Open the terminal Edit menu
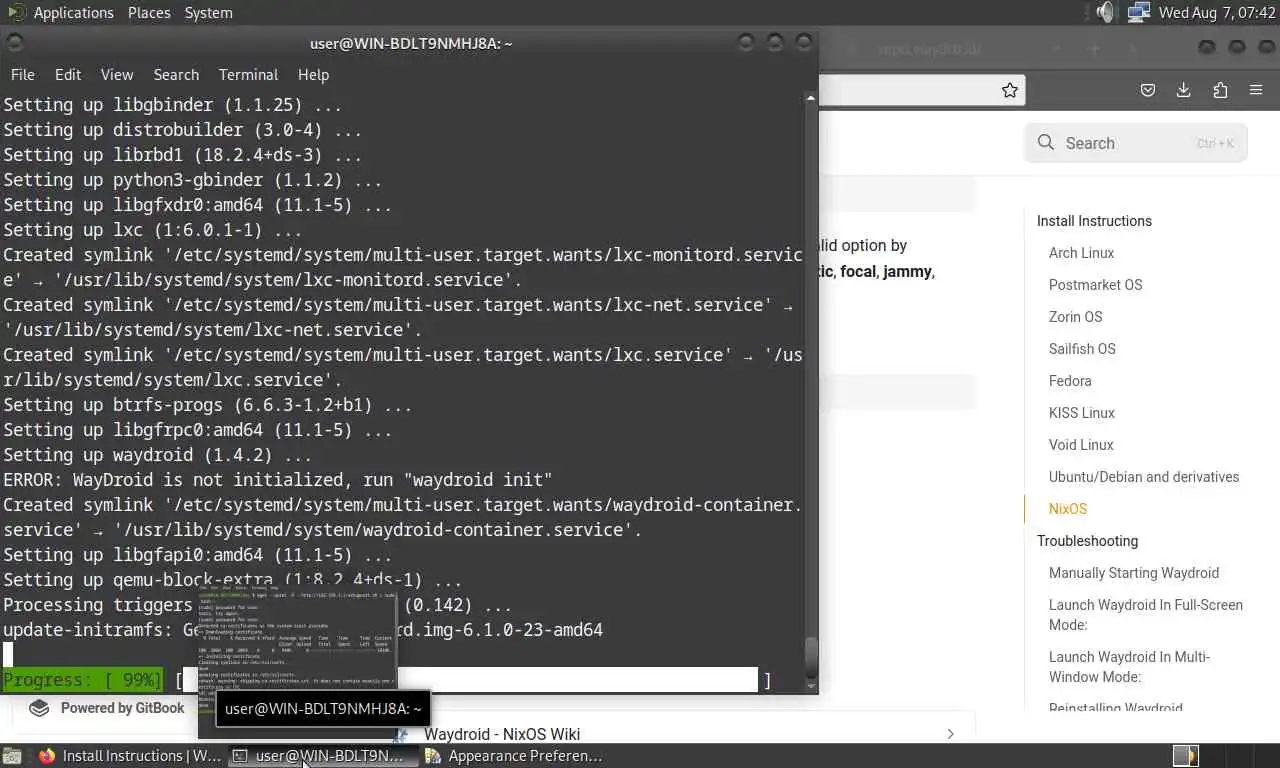 click(x=68, y=75)
